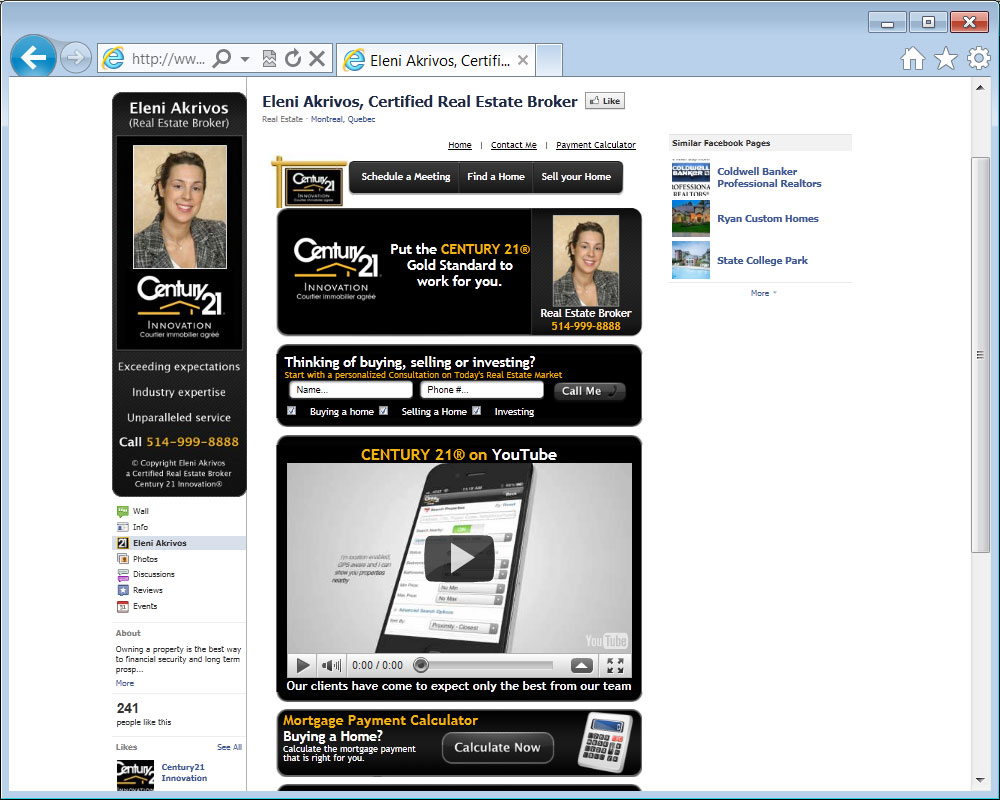Click the calculator image icon
This screenshot has width=1000, height=800.
point(605,743)
